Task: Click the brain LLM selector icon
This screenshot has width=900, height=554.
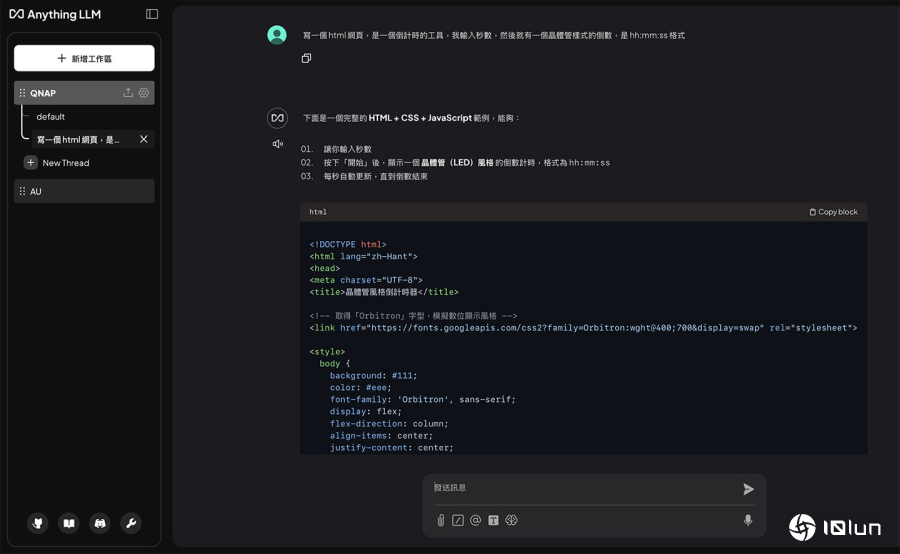Action: point(511,520)
